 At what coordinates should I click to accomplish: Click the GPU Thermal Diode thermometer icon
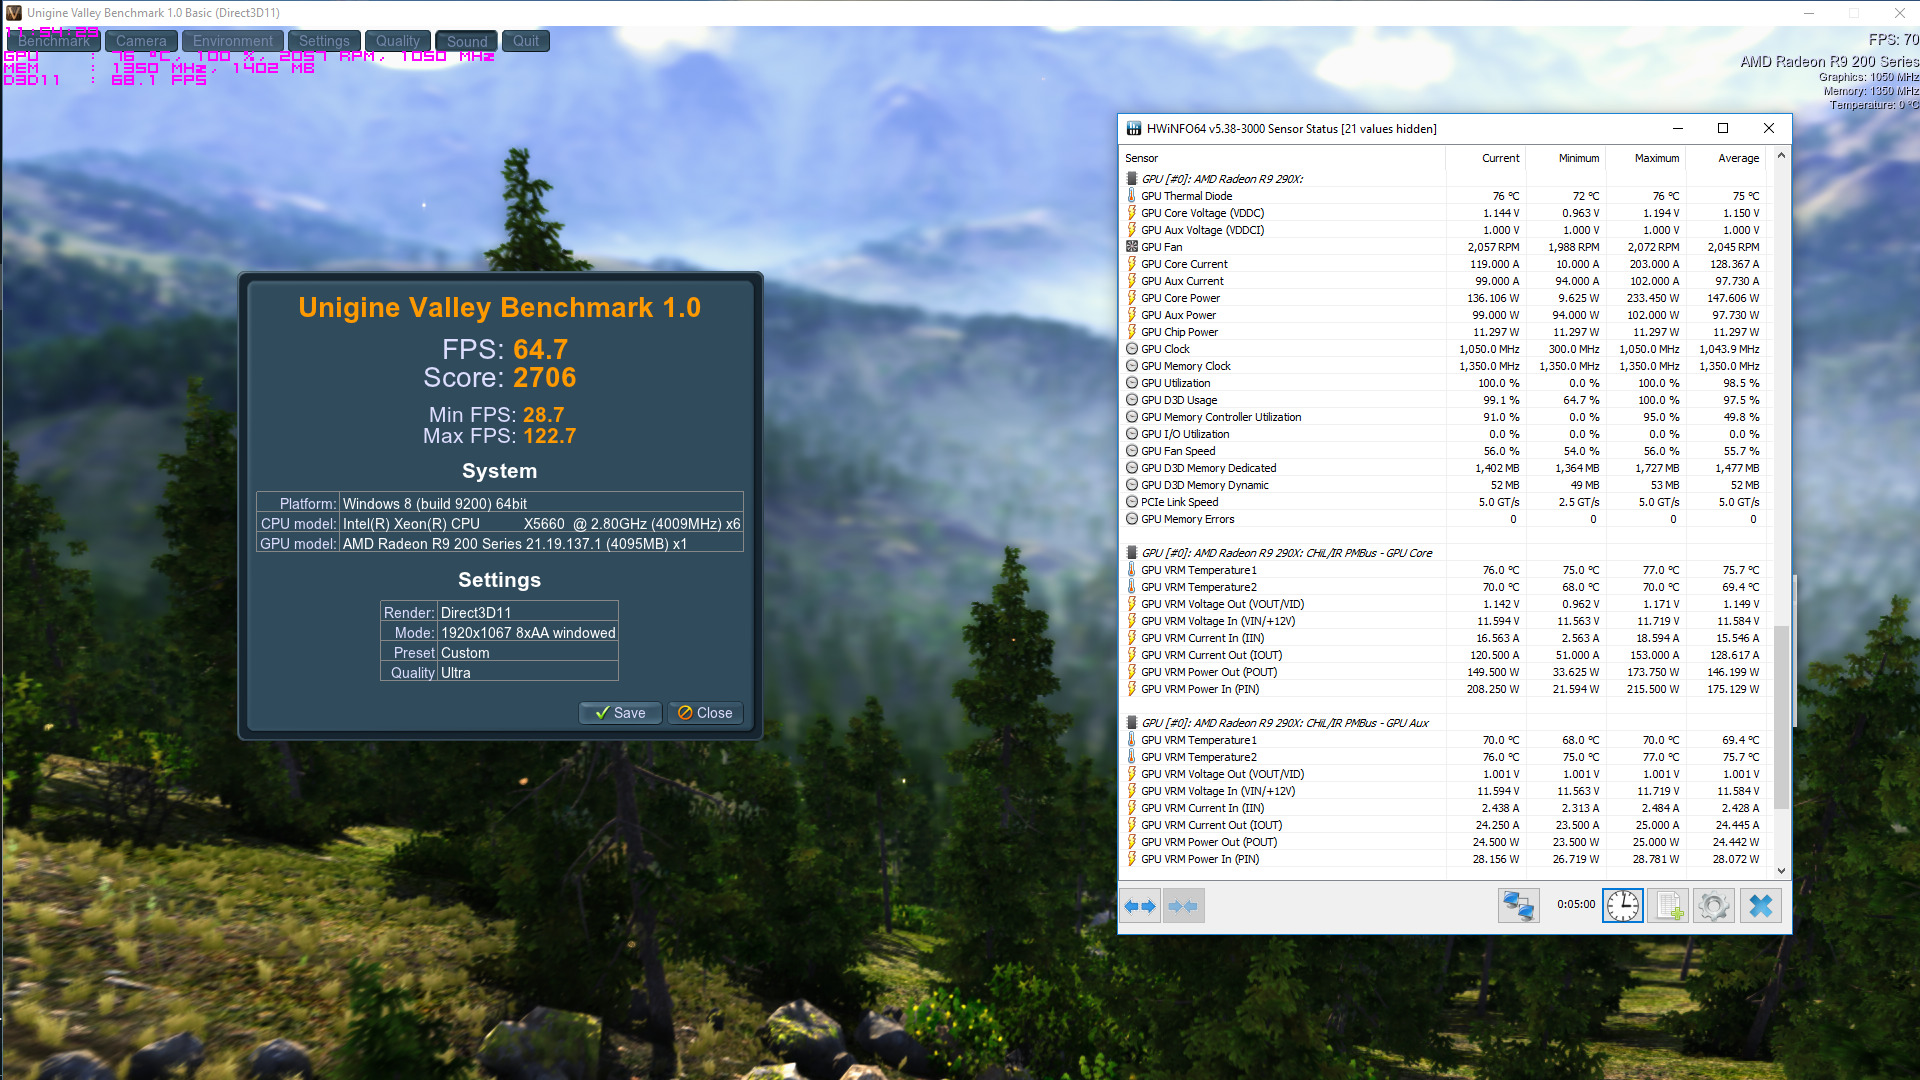point(1132,196)
